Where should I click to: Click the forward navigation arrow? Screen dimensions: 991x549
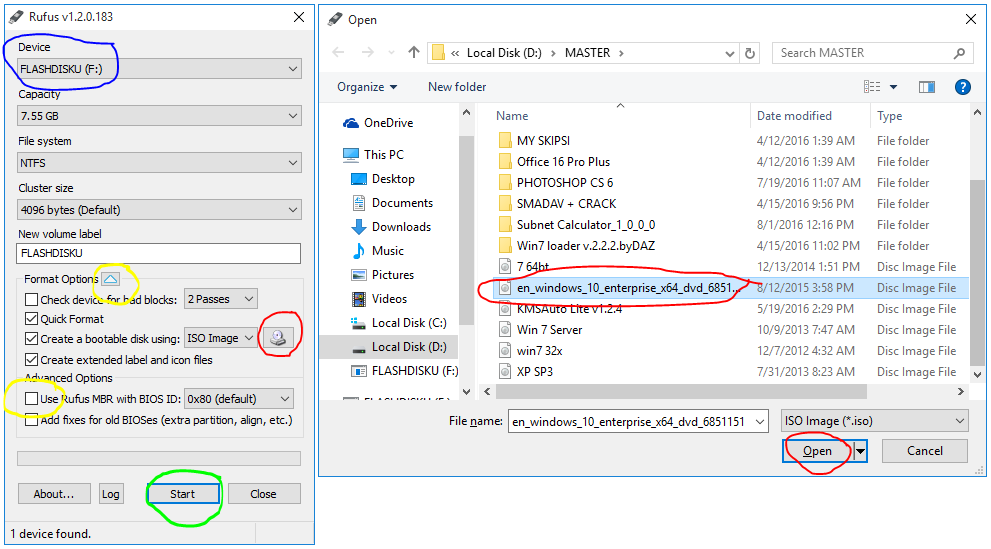point(367,52)
